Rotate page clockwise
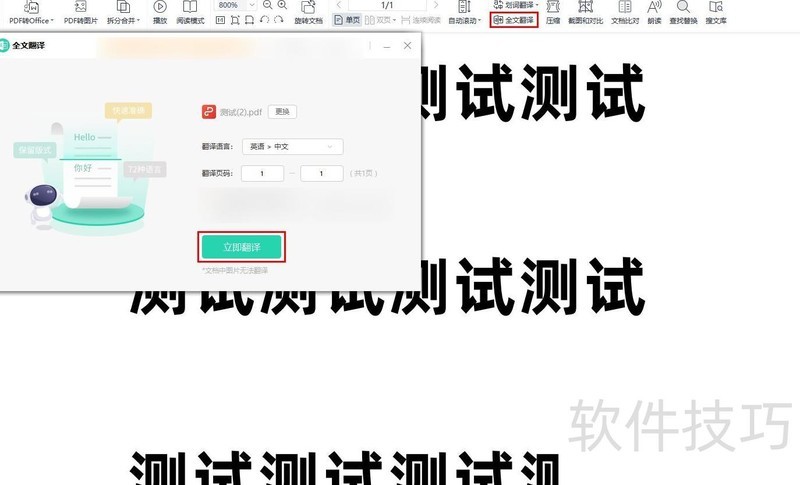 point(279,20)
